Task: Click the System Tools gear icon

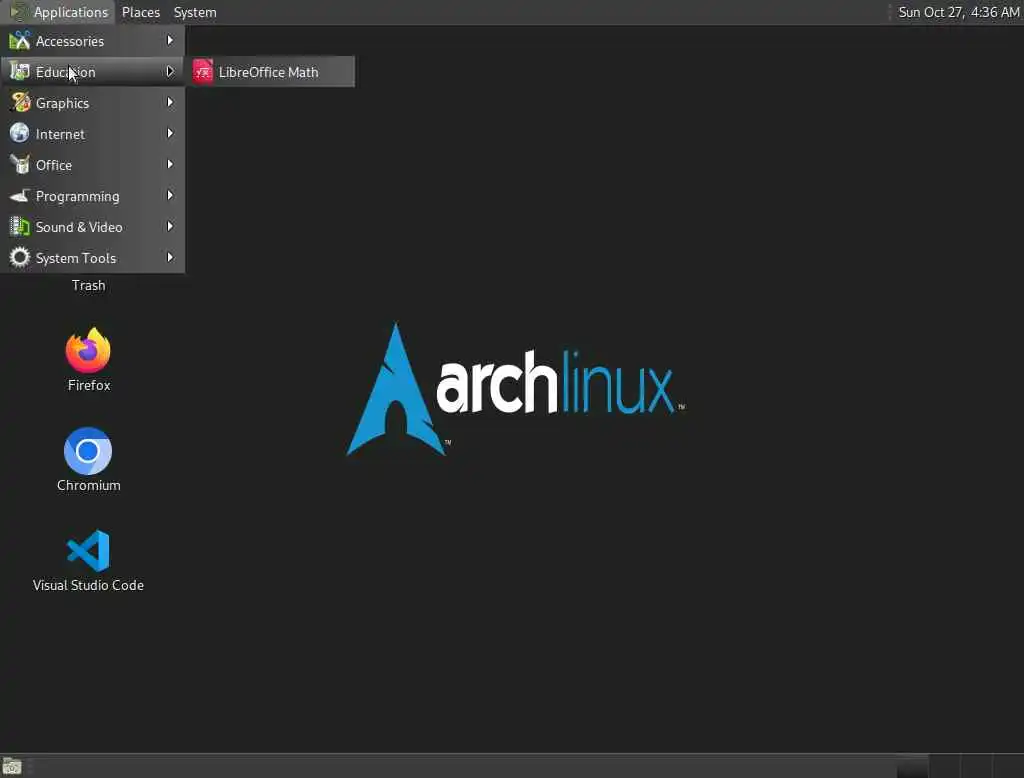Action: tap(20, 257)
